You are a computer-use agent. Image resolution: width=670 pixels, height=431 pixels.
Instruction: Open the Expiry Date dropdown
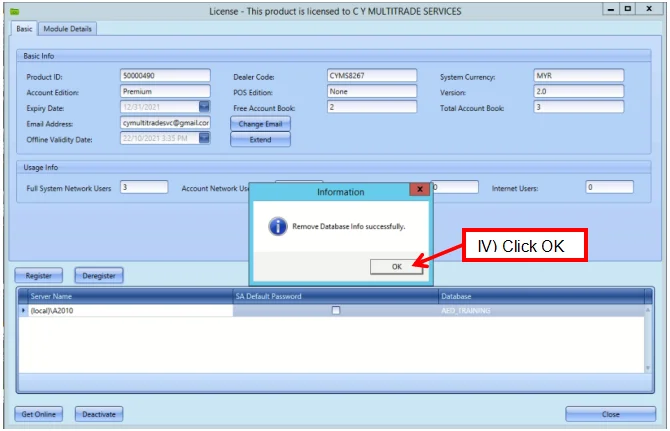point(204,107)
